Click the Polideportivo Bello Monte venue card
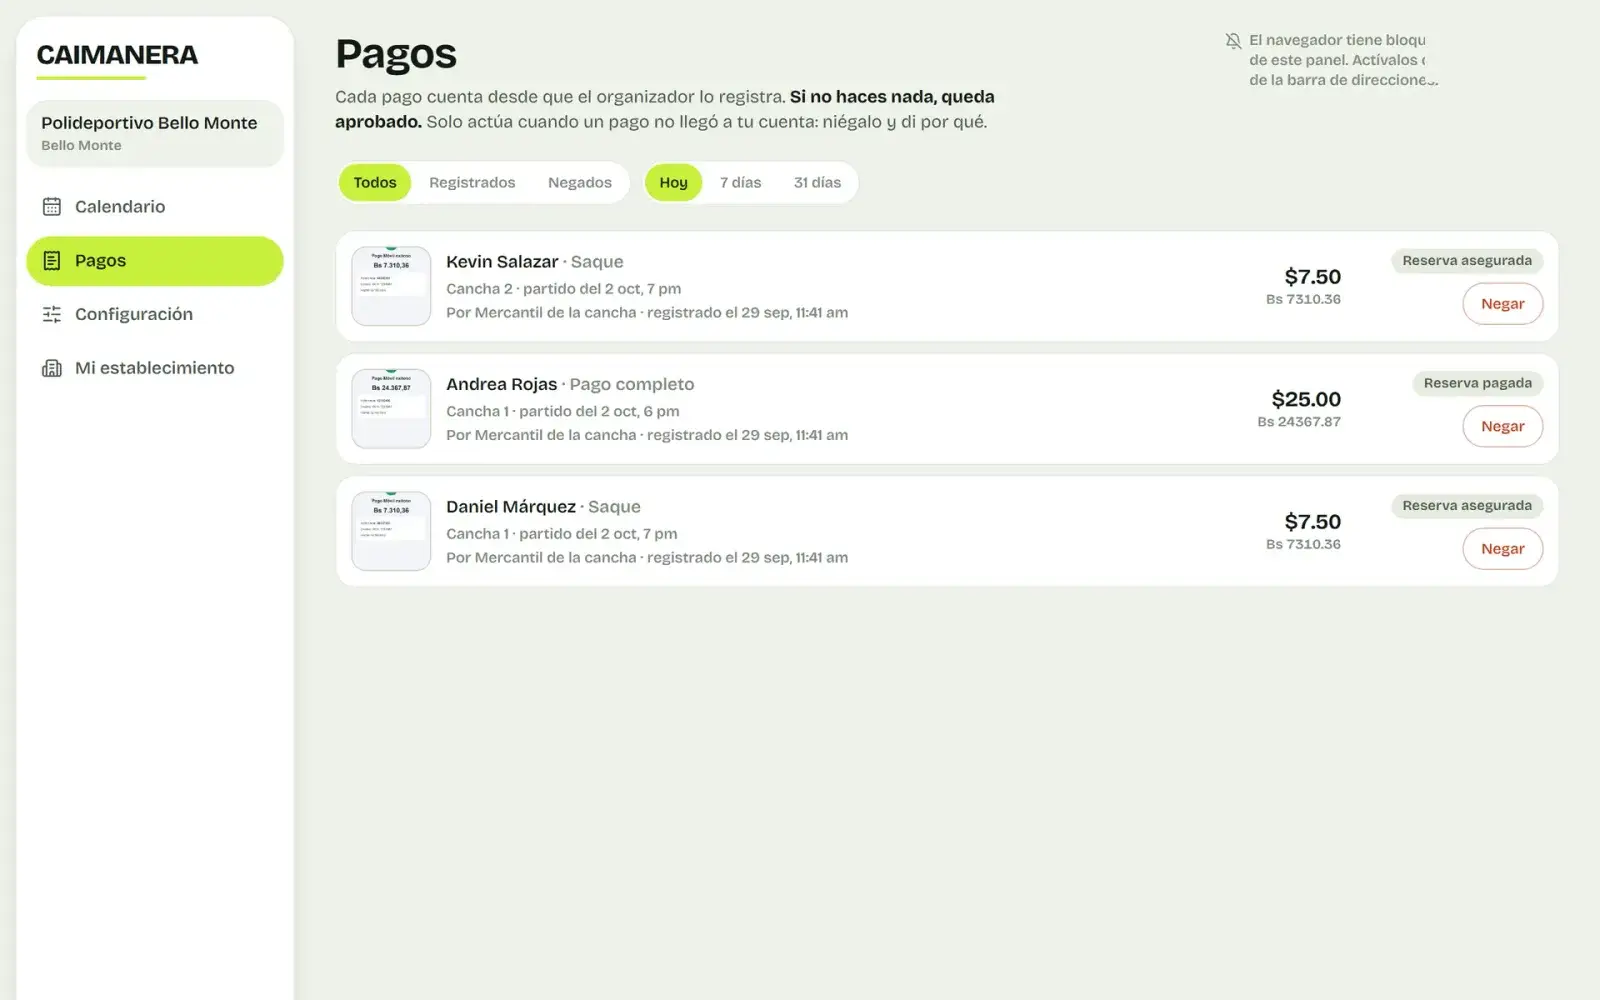The width and height of the screenshot is (1600, 1000). click(155, 133)
